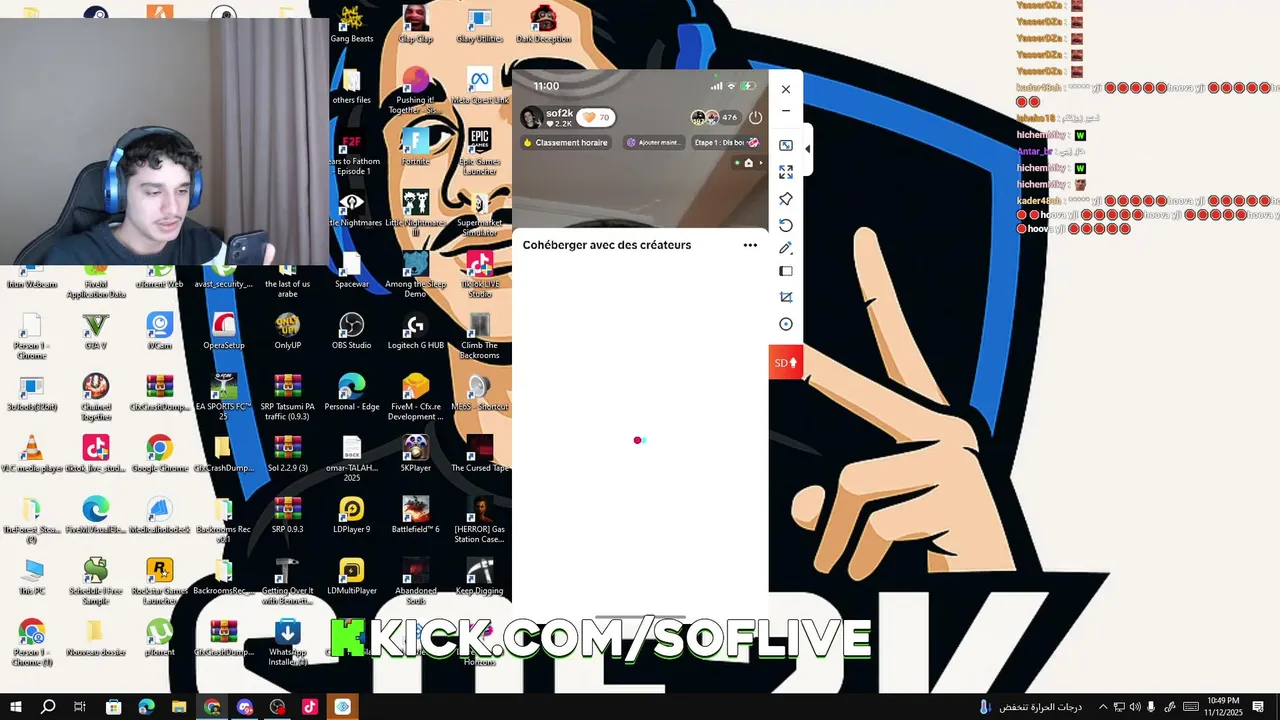
Task: Click the picture-in-picture icon in the side toolbar
Action: pos(786,146)
